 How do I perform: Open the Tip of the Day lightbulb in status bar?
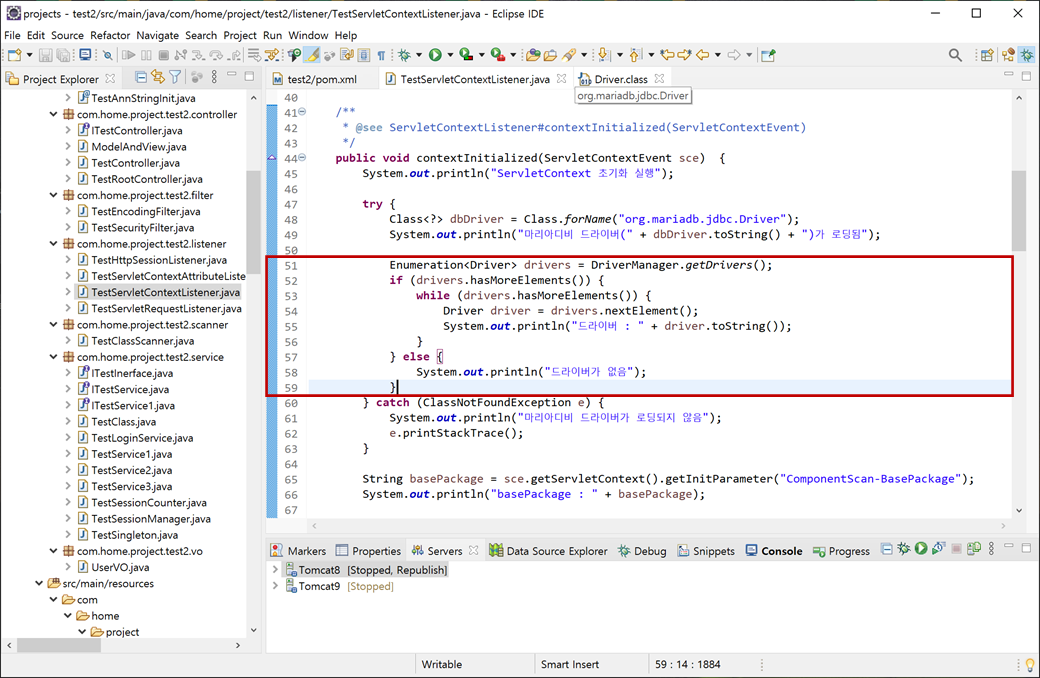(1029, 664)
